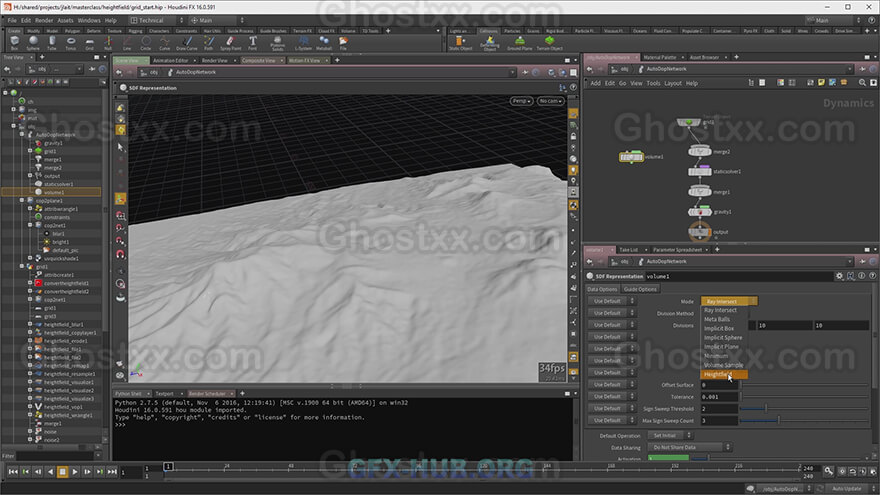Select the Spray Paint shelf tool
The image size is (880, 495).
[230, 43]
